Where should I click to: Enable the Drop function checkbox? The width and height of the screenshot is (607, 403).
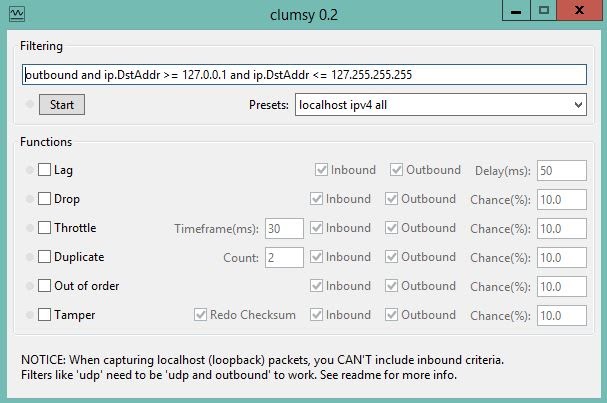click(44, 199)
